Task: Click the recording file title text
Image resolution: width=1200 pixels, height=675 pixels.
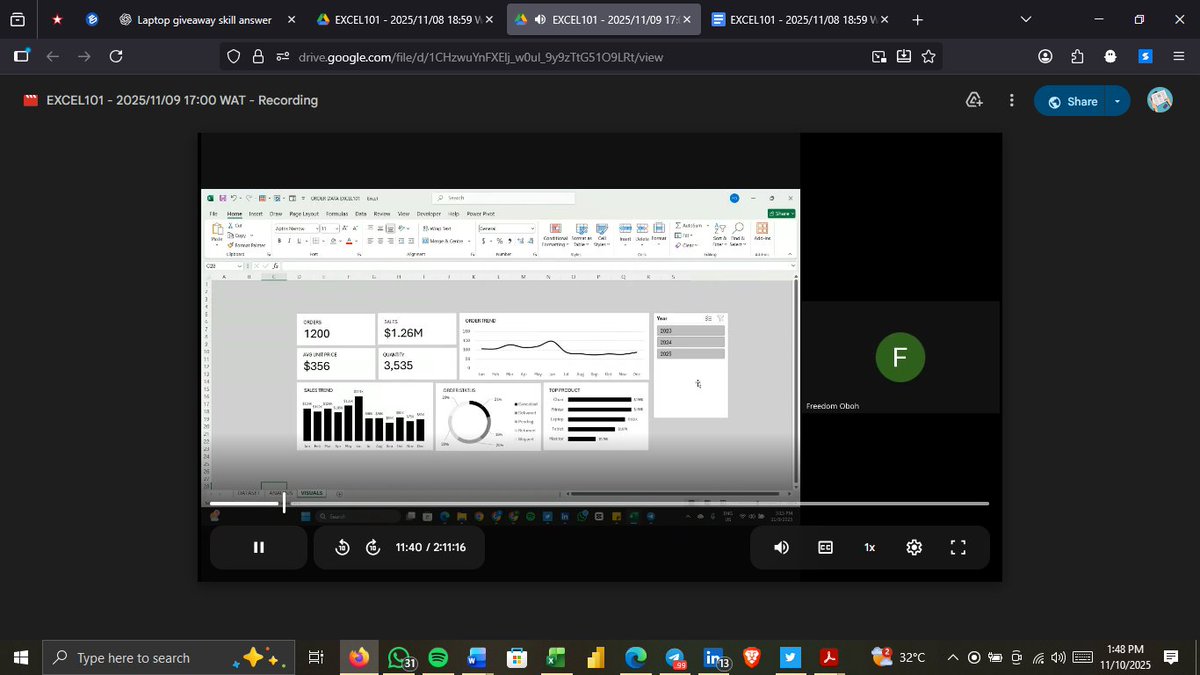Action: (182, 100)
